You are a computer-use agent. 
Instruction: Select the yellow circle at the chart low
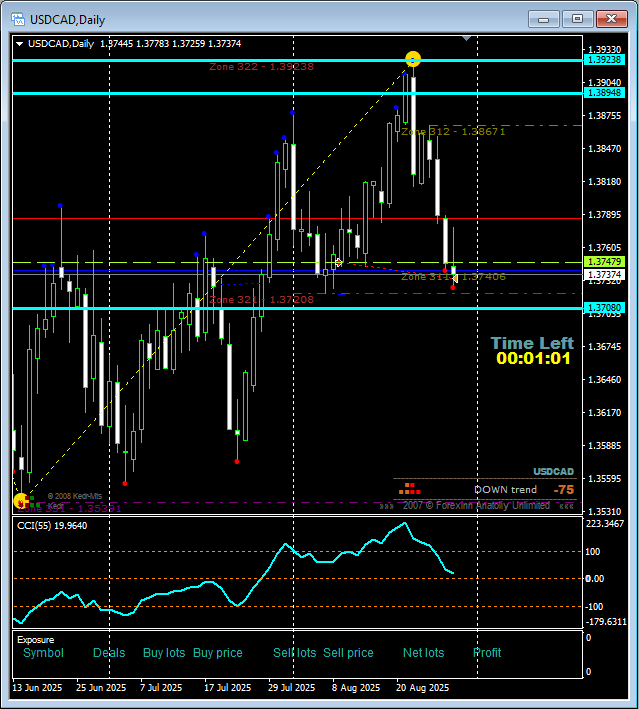click(21, 501)
